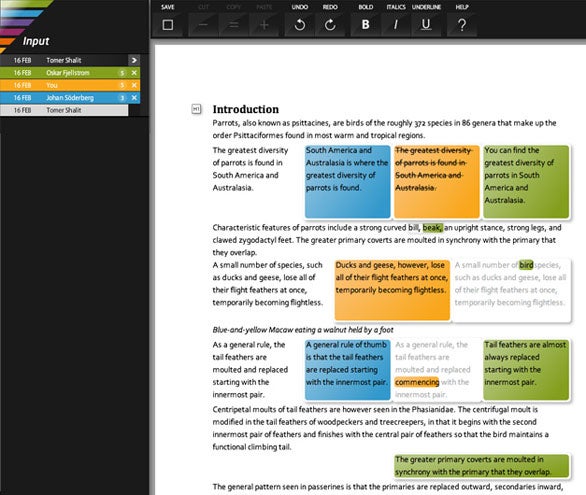This screenshot has height=495, width=586.
Task: Expand the top Tomer Shalit row arrow
Action: tap(134, 60)
